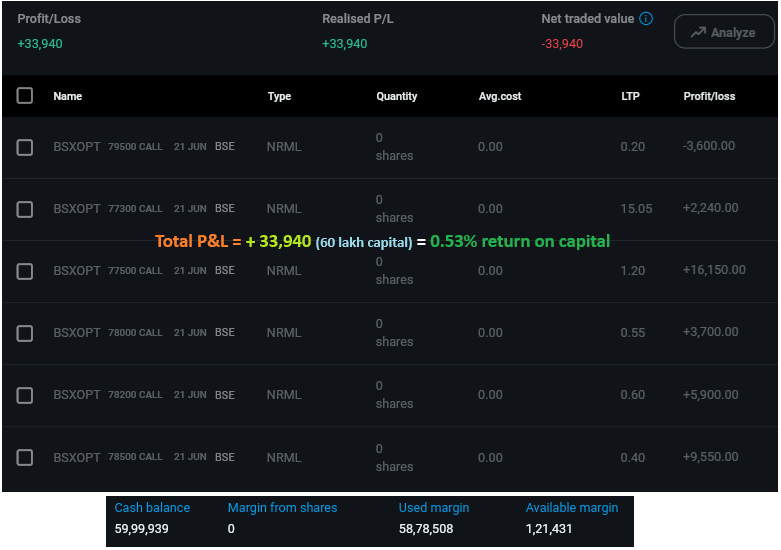Tick the 78000 CALL row checkbox
781x550 pixels.
pos(24,333)
